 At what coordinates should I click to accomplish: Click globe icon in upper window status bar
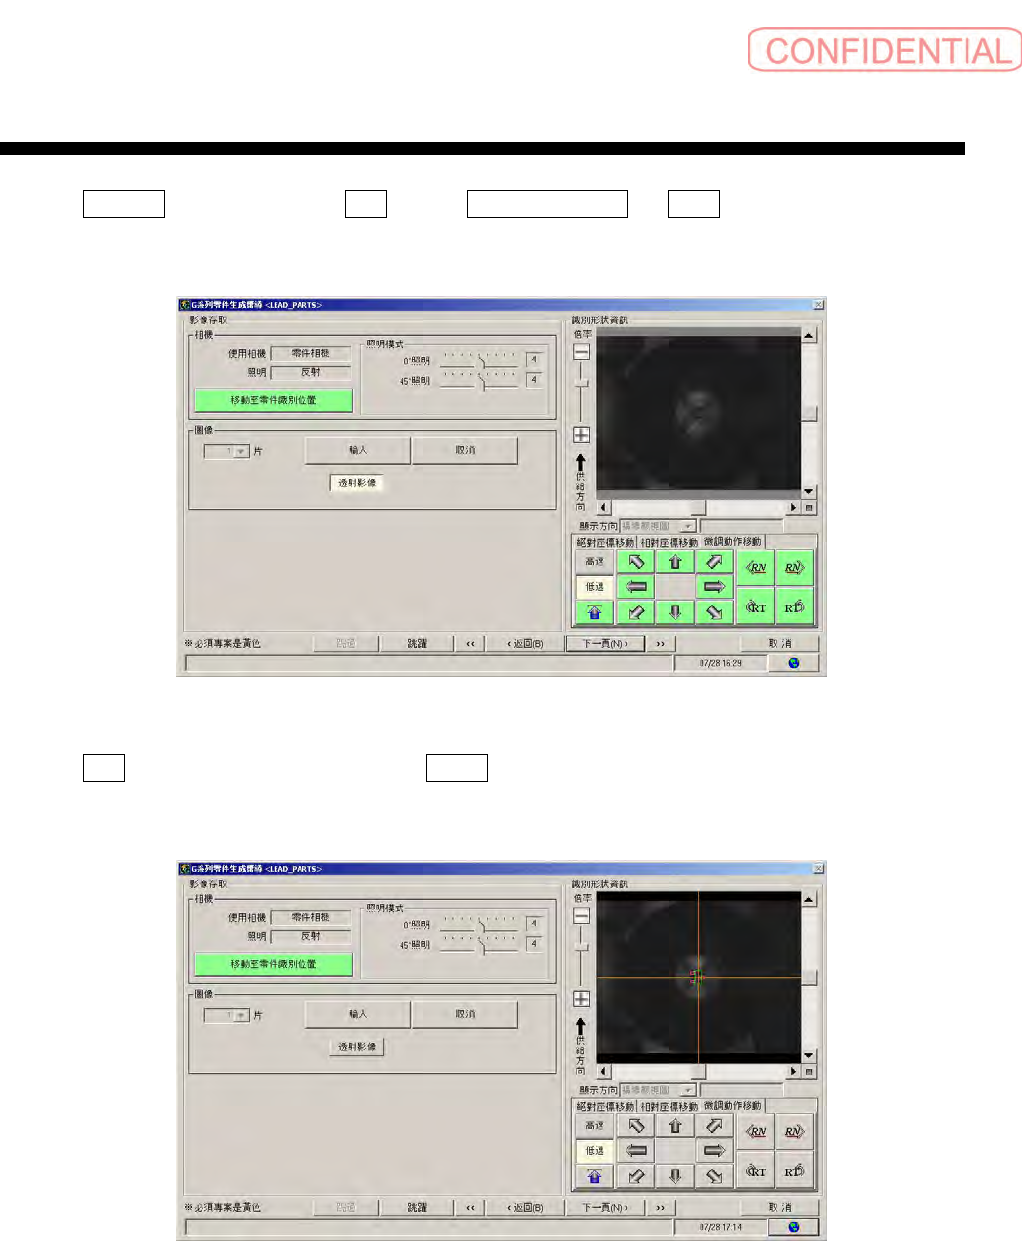point(793,663)
